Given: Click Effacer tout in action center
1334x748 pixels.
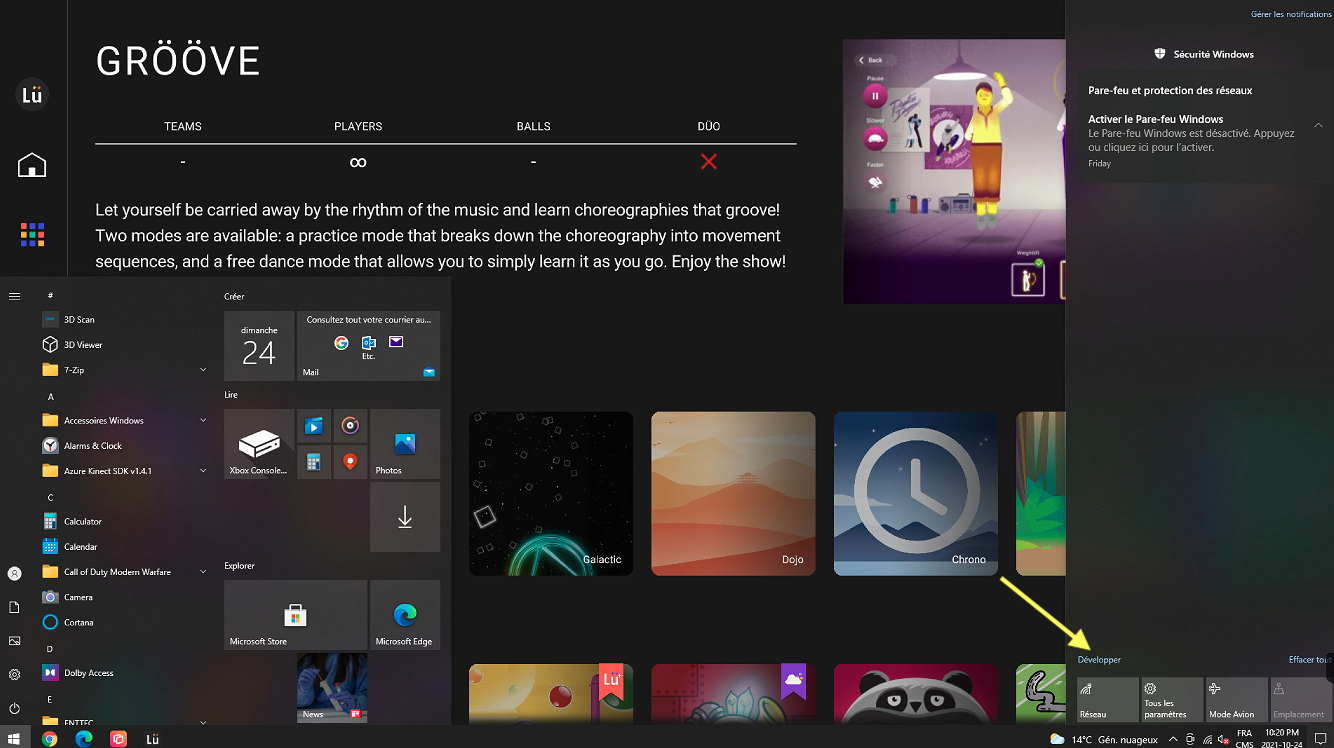Looking at the screenshot, I should [x=1310, y=660].
